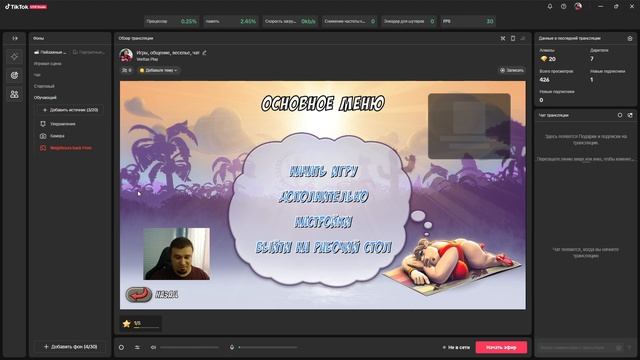Click the crossed arrows icon in preview header
Viewport: 640px width, 360px height.
(503, 38)
